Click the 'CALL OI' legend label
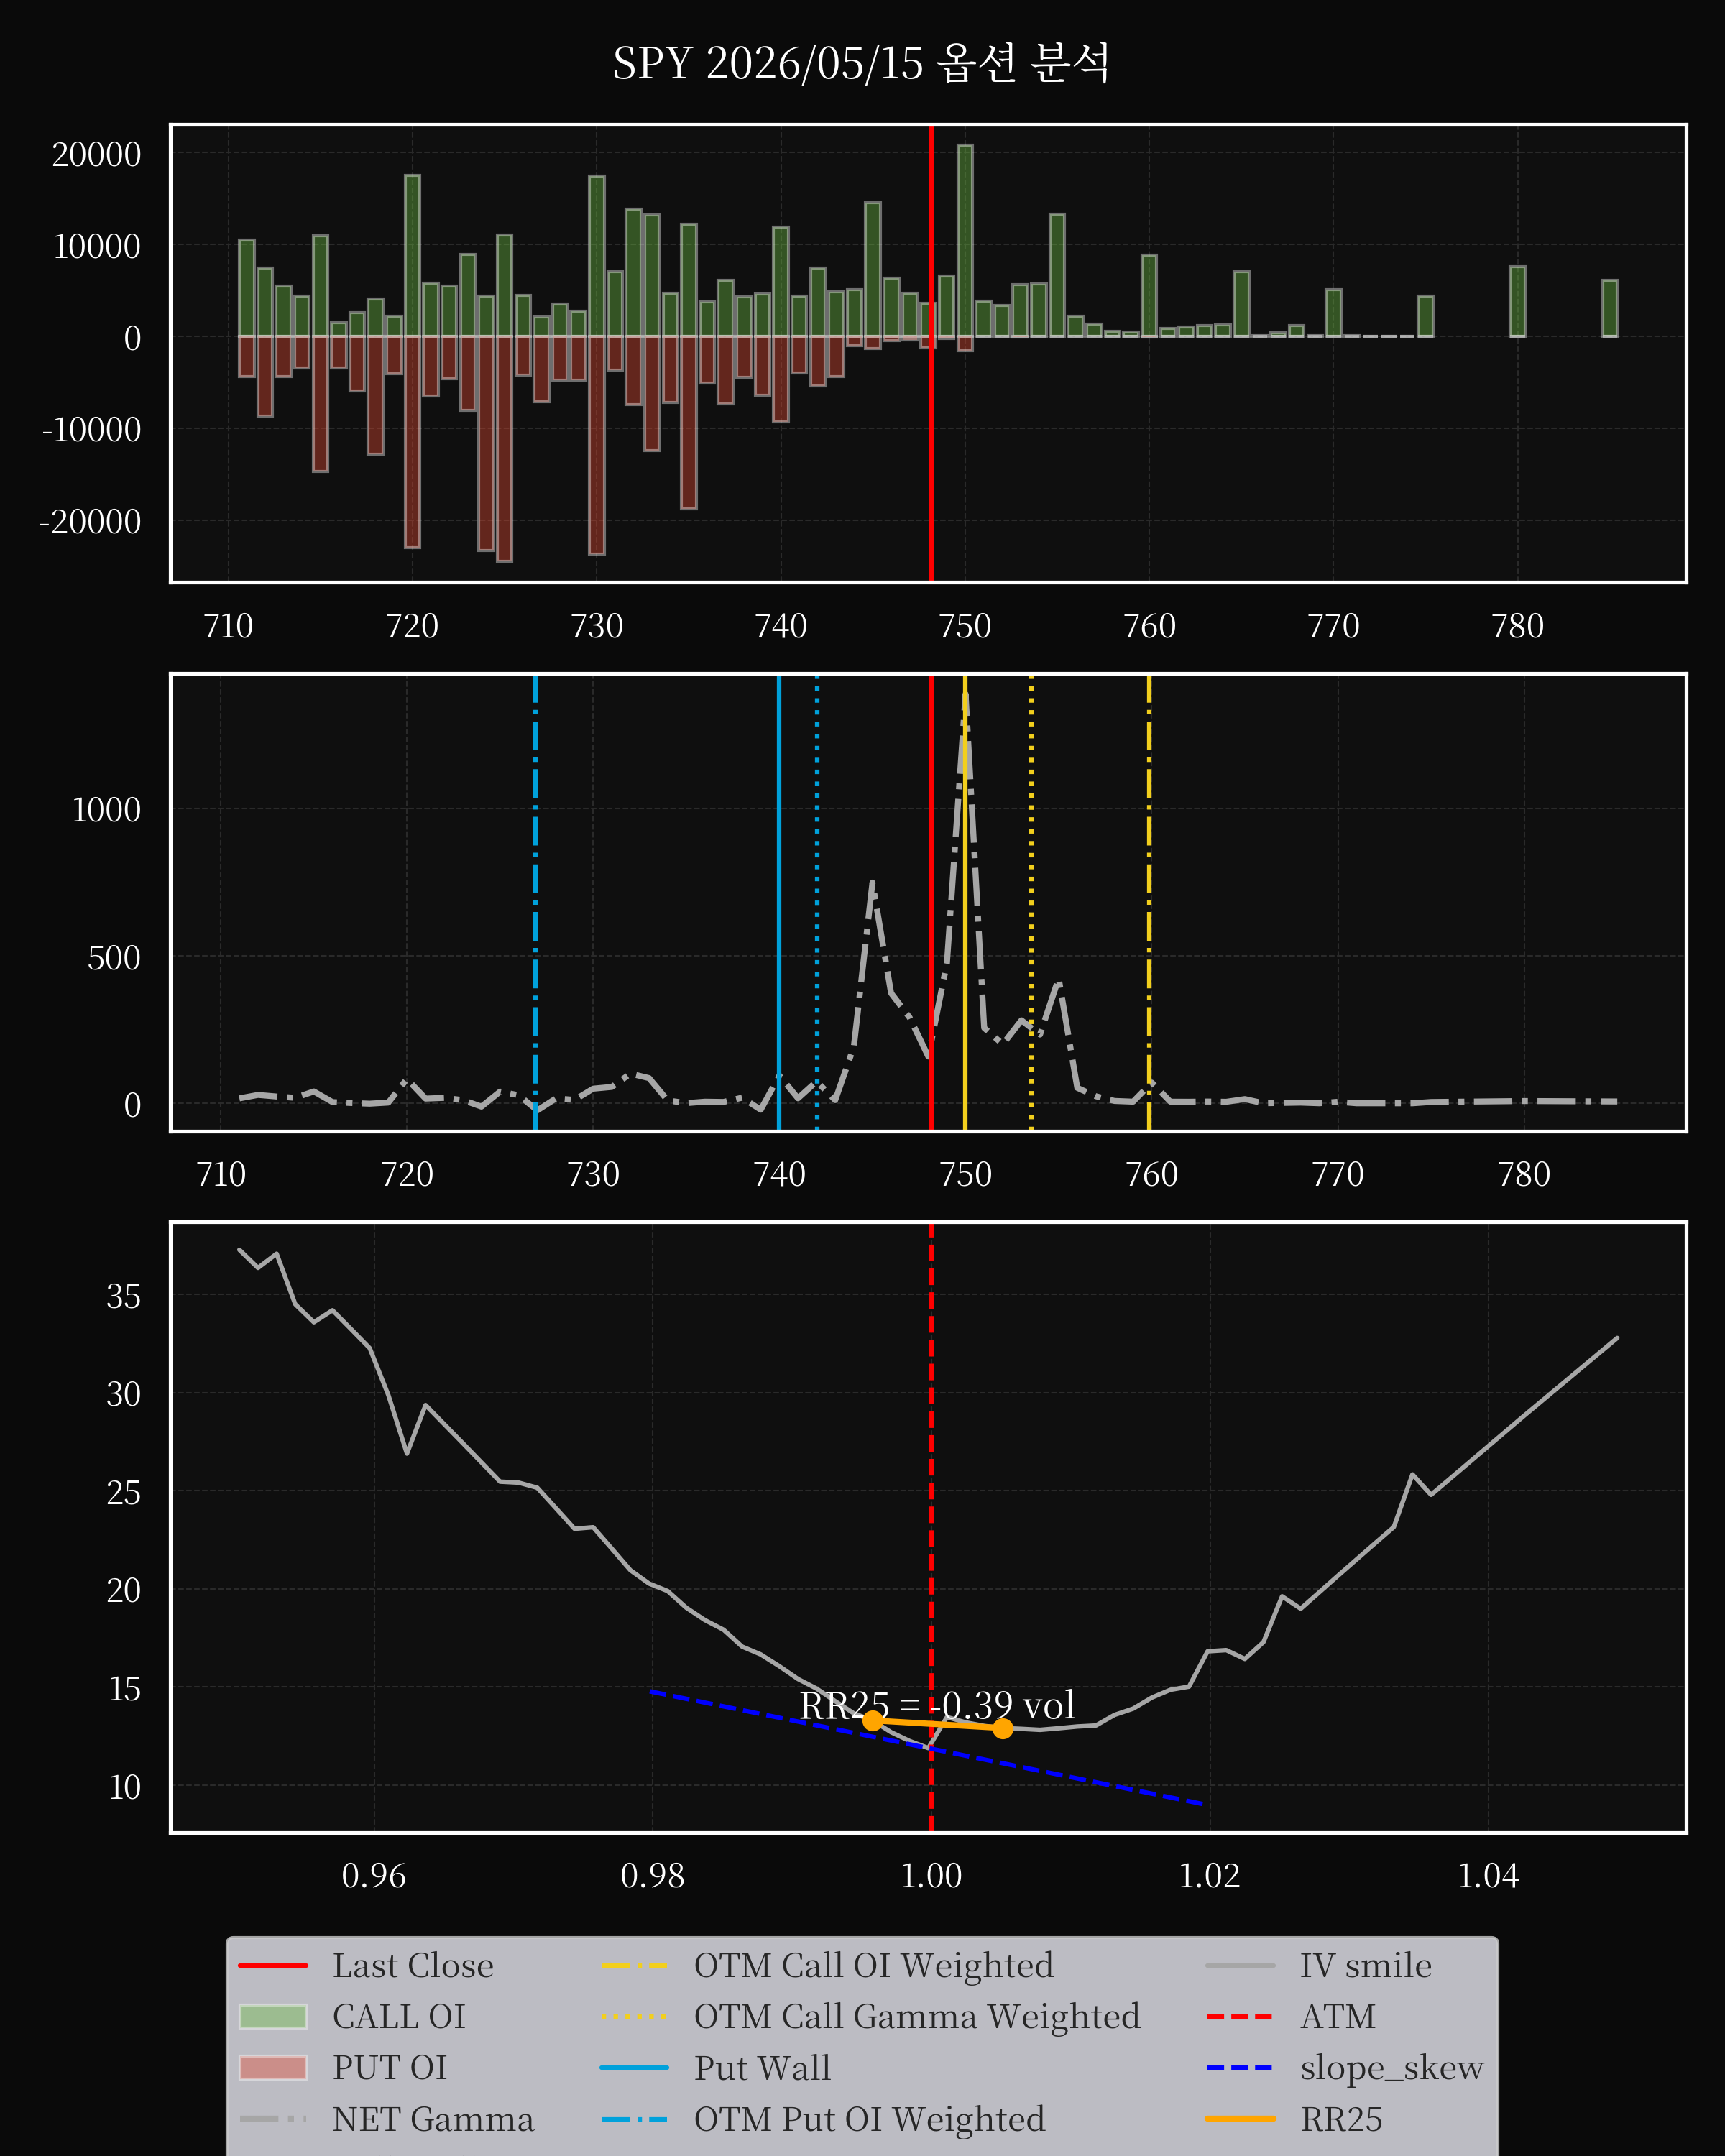The width and height of the screenshot is (1725, 2156). pyautogui.click(x=399, y=2017)
